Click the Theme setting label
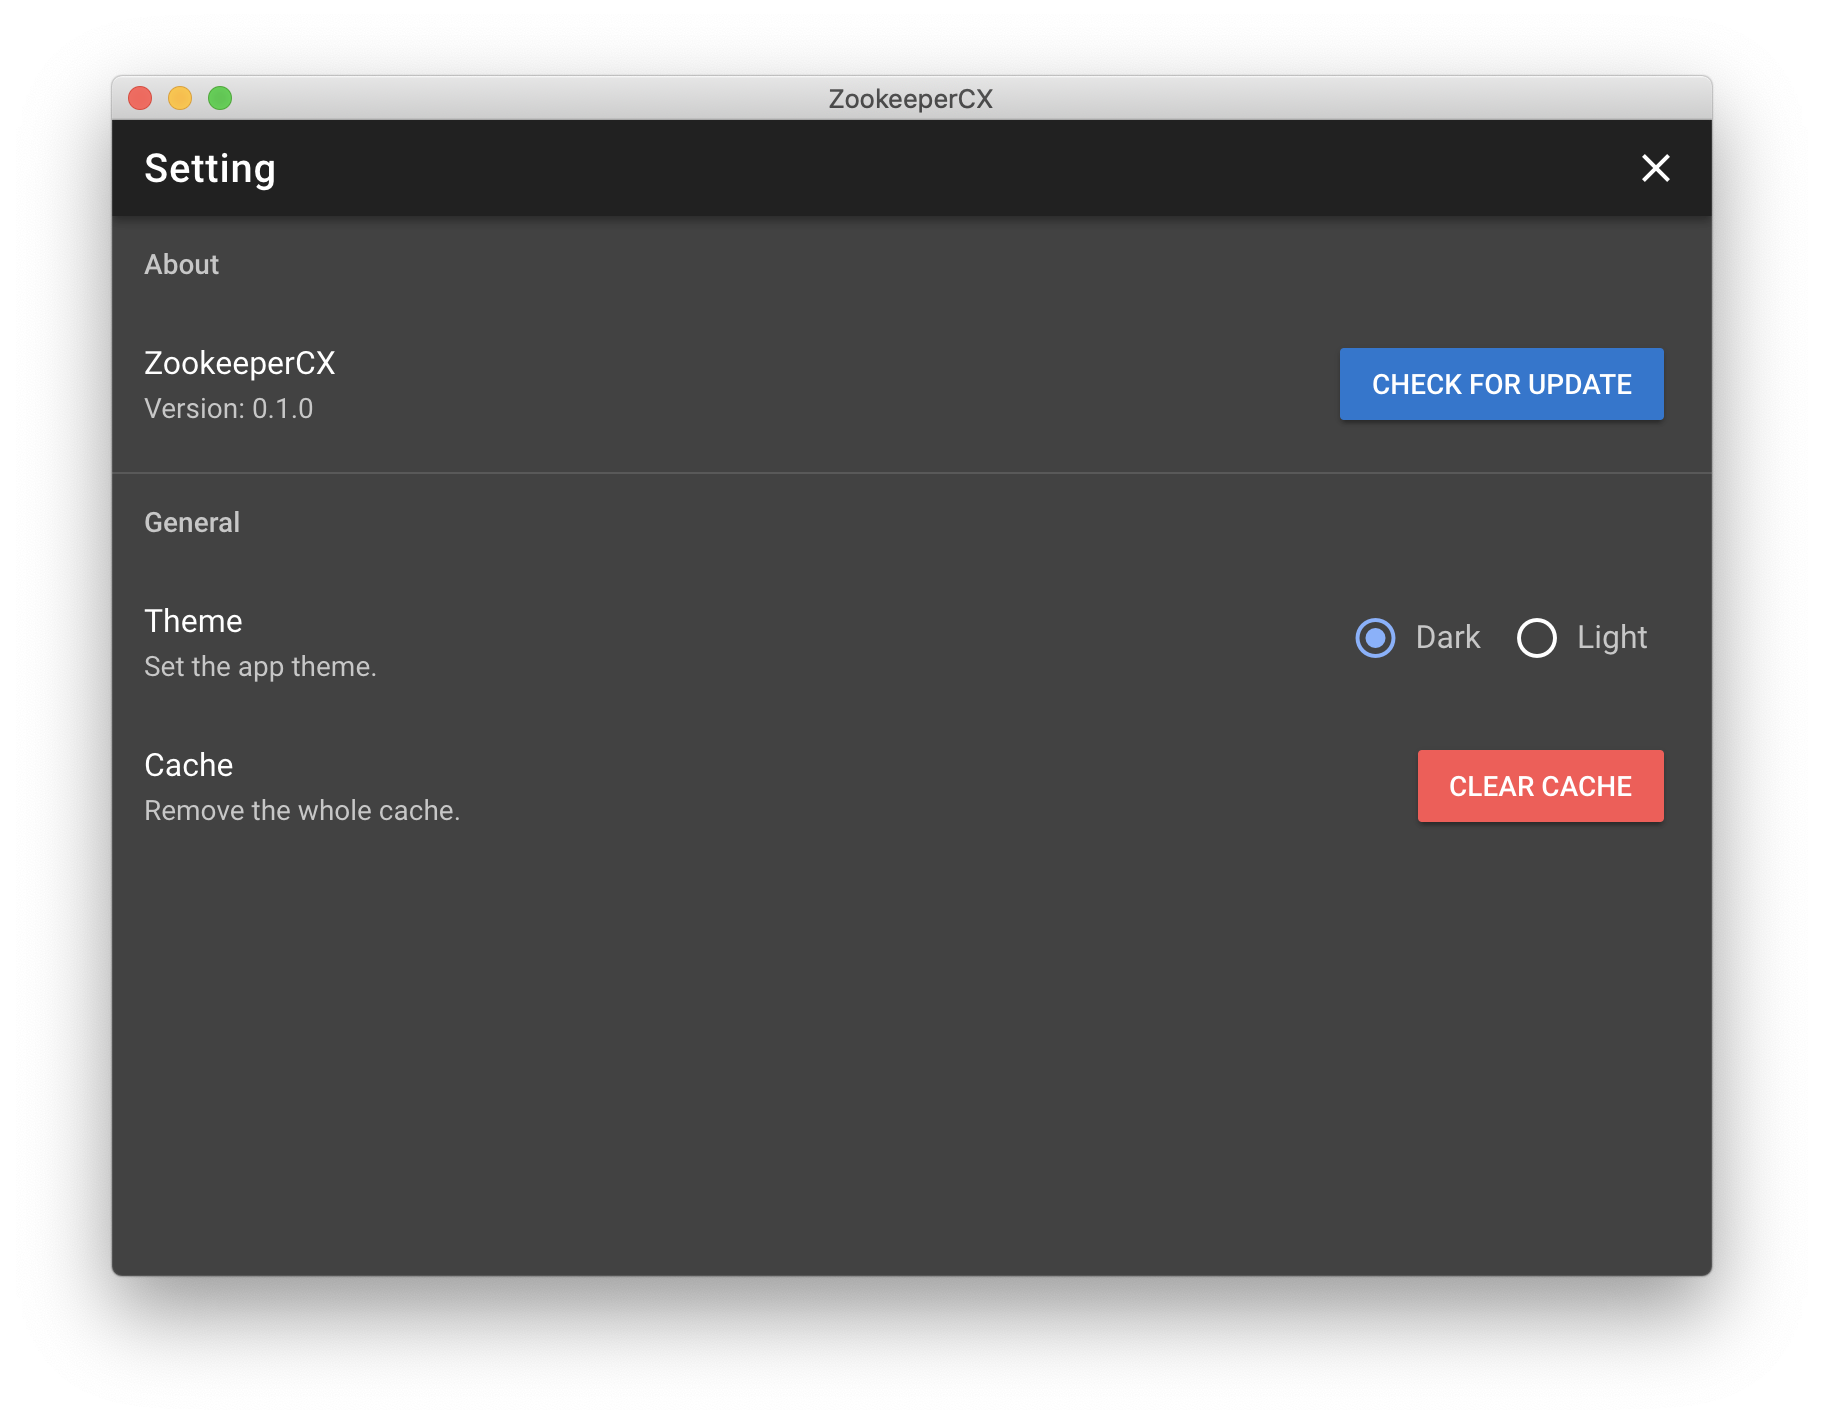This screenshot has width=1824, height=1424. click(193, 621)
